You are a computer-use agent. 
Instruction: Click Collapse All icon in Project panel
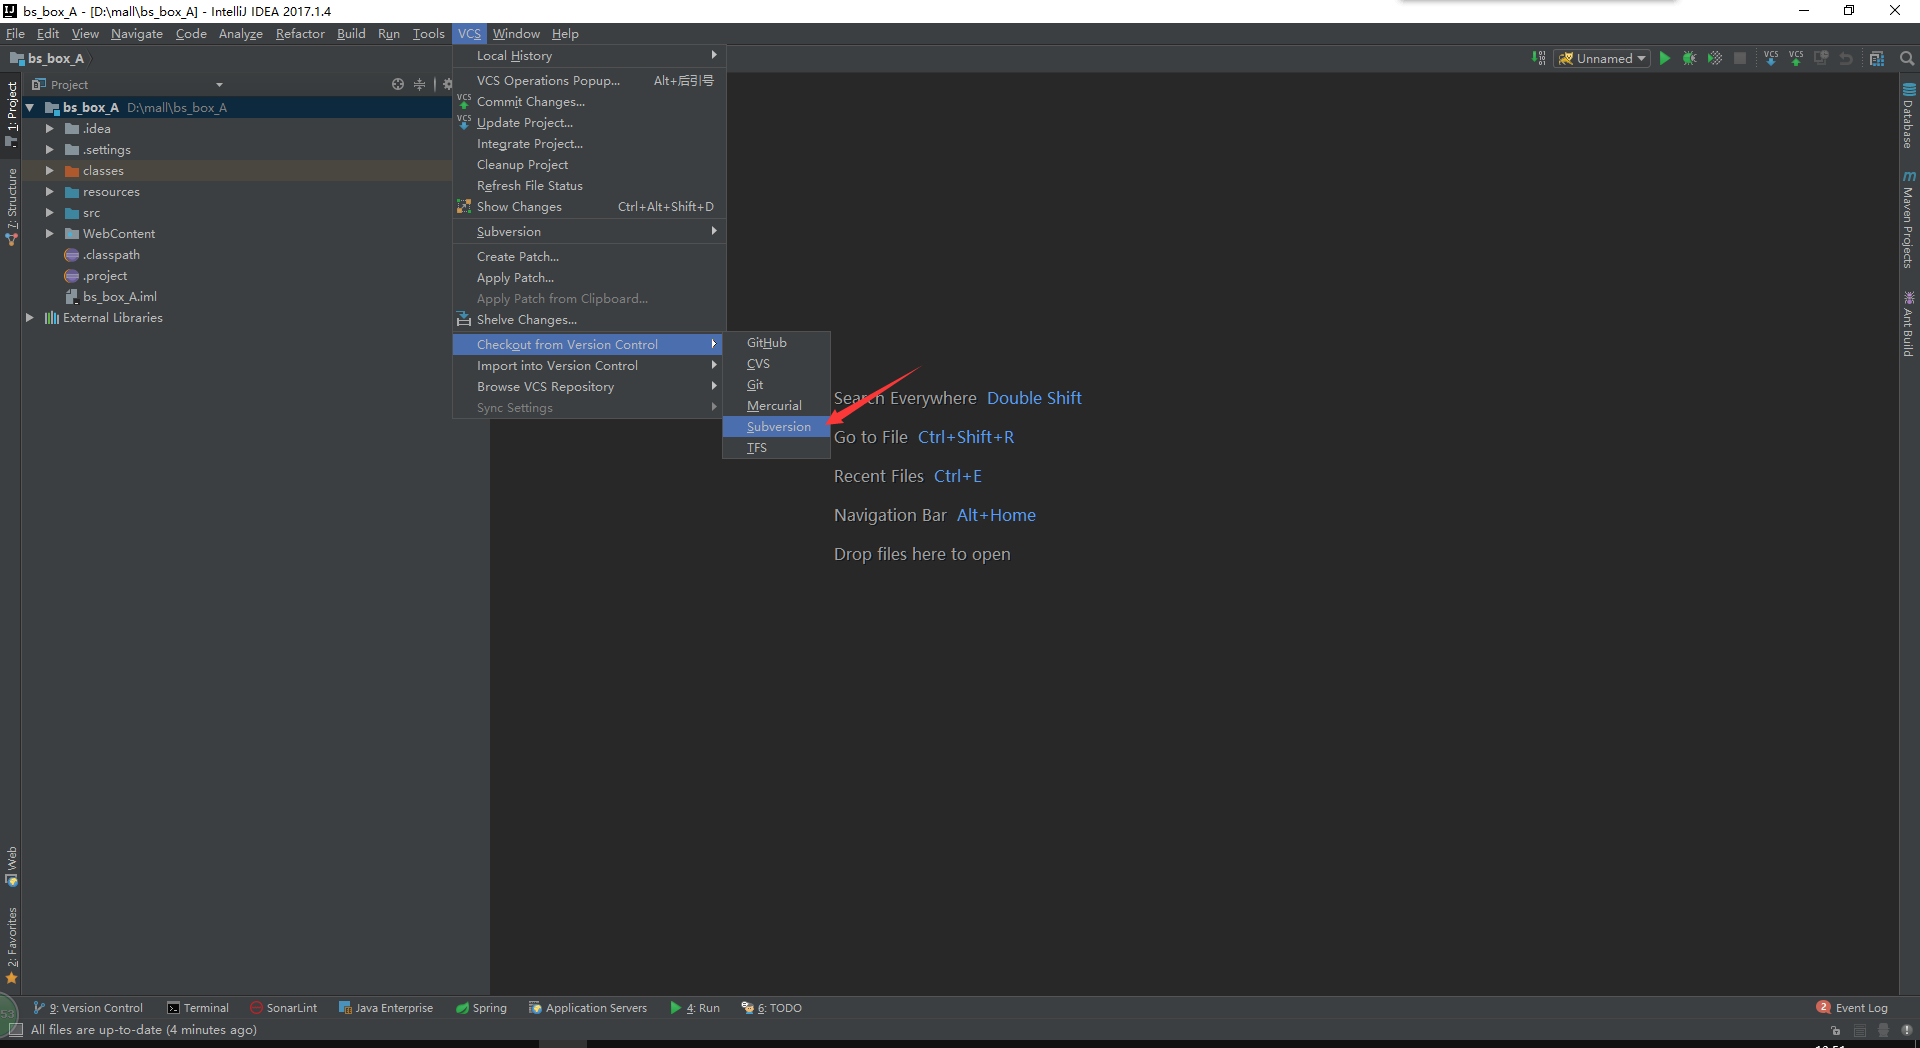[x=419, y=84]
